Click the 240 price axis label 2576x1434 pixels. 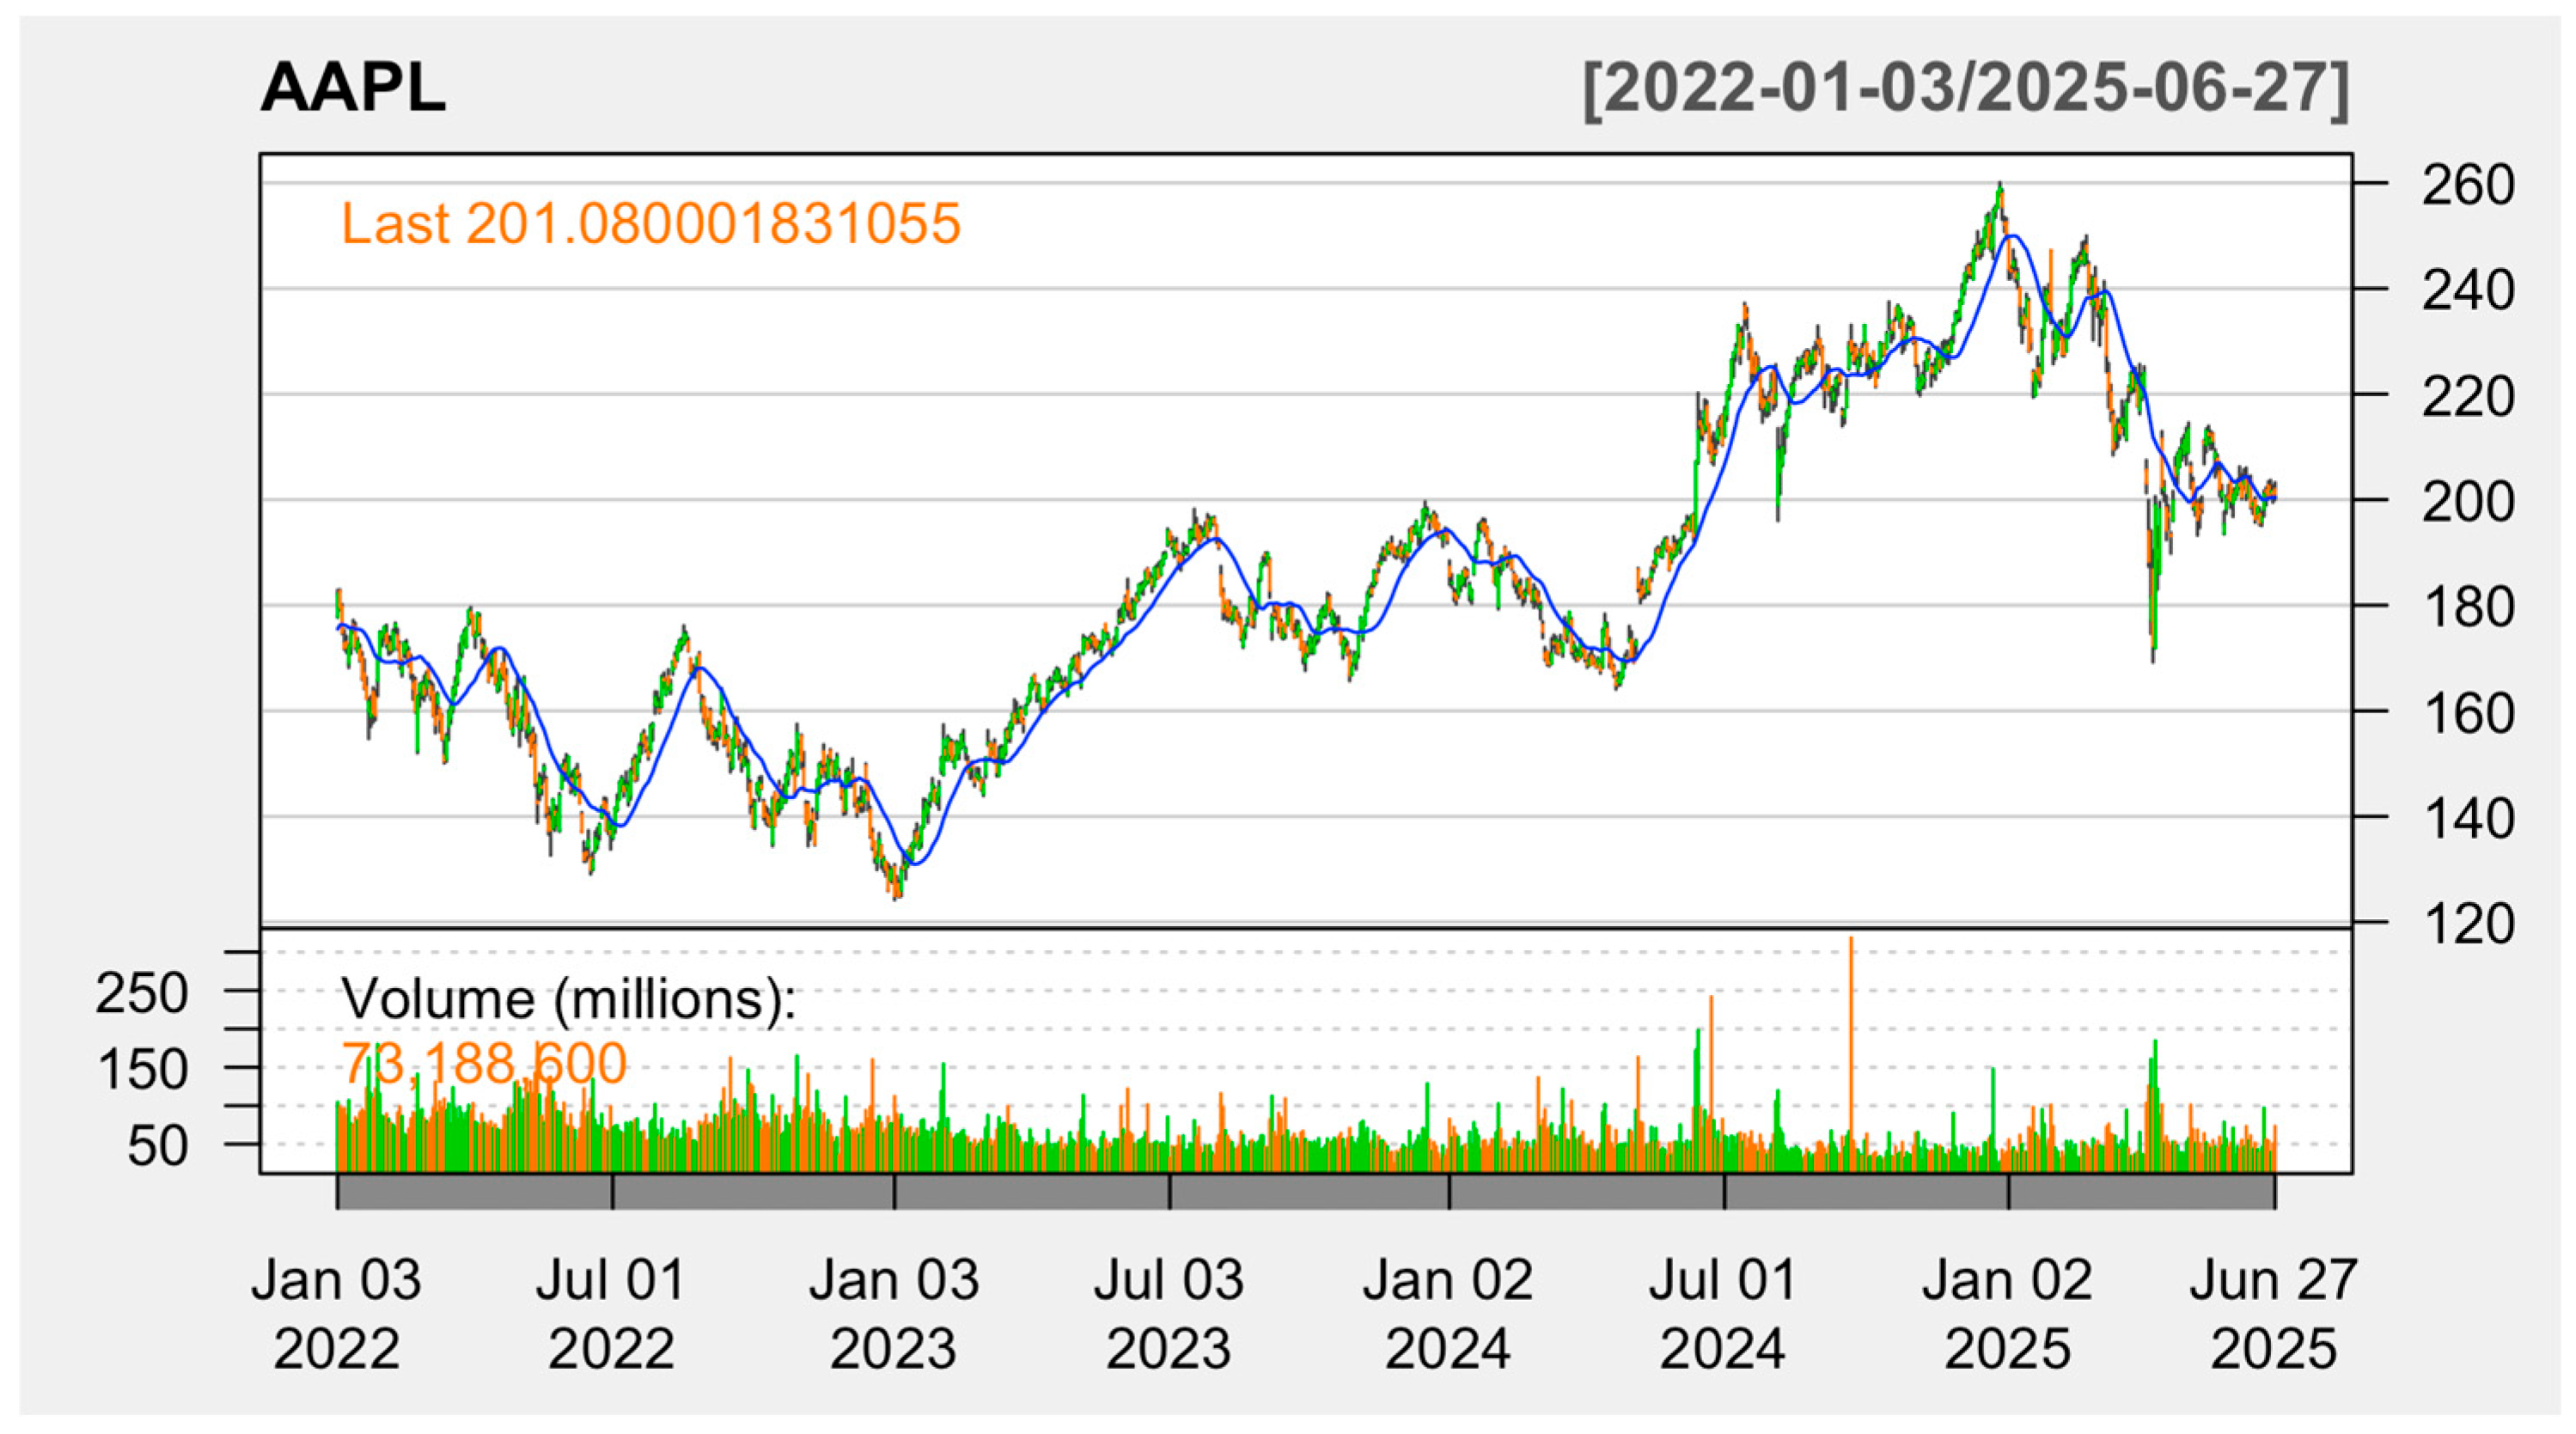point(2467,292)
